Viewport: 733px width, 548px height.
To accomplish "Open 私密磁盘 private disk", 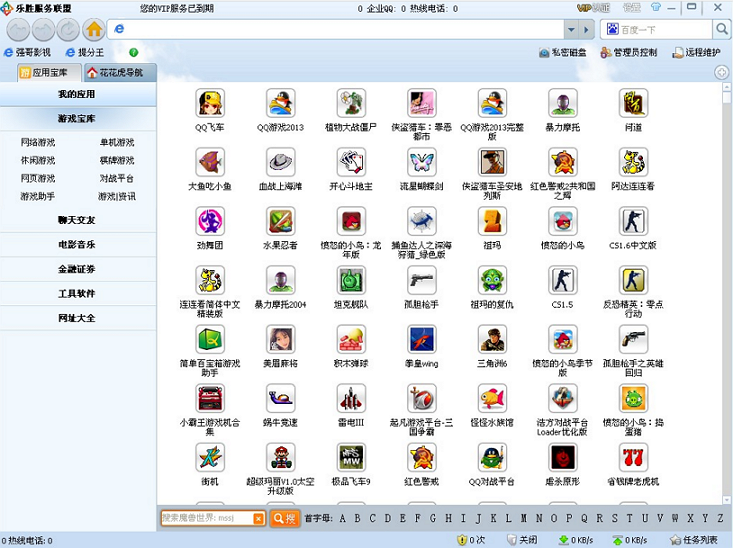I will tap(562, 52).
